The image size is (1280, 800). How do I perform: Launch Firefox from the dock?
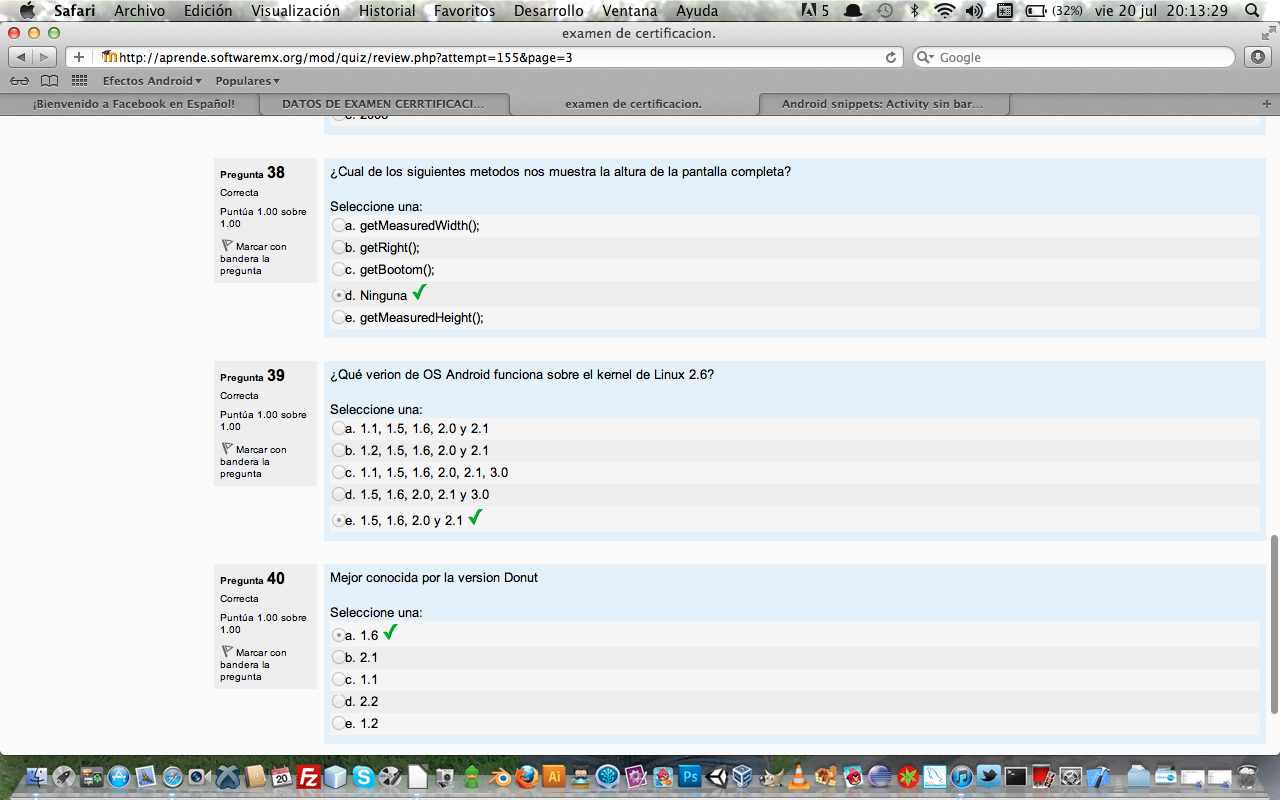(x=527, y=777)
